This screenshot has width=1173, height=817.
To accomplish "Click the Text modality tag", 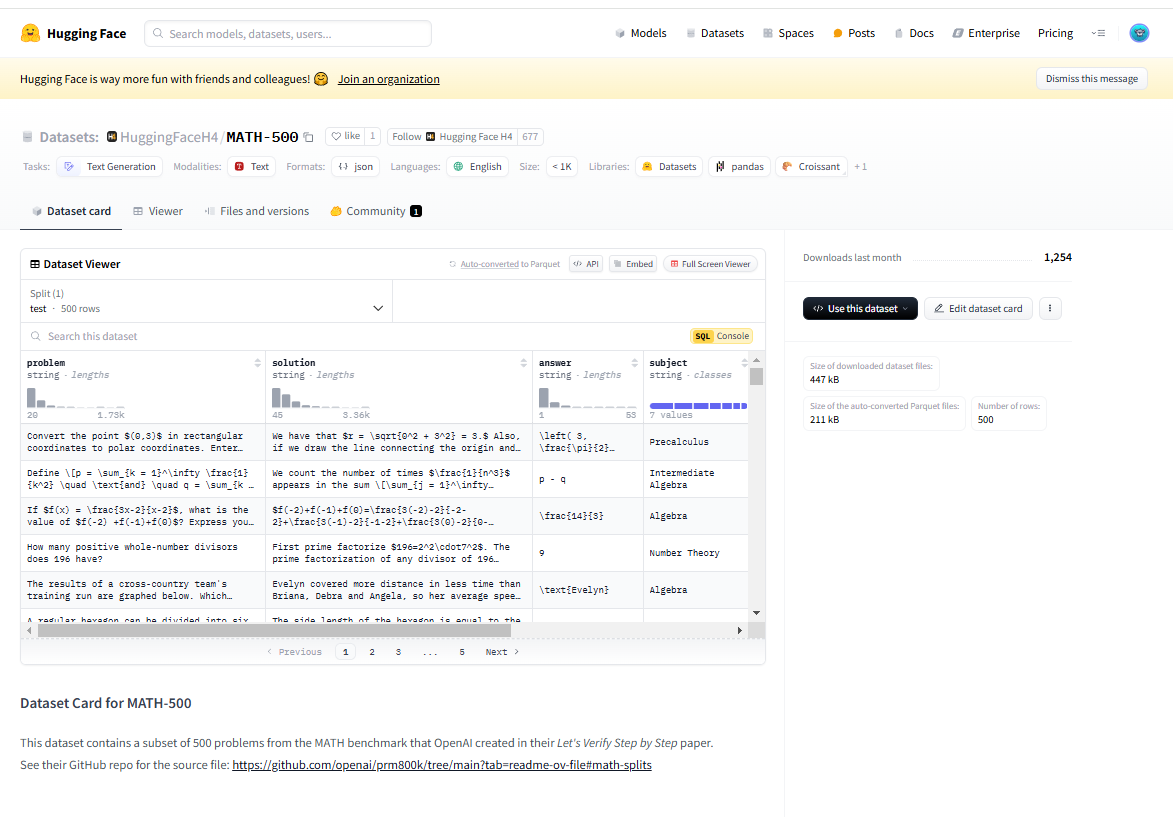I will point(251,166).
